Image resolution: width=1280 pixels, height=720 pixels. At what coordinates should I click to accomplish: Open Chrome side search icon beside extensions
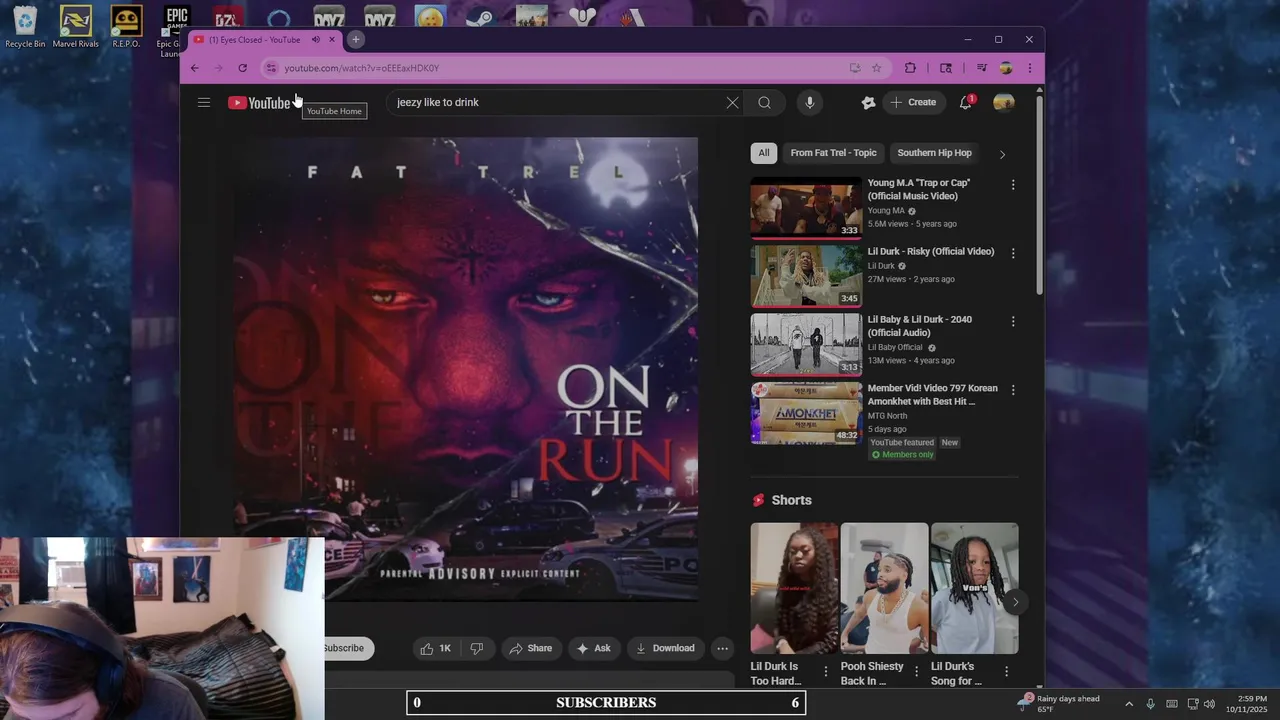coord(946,68)
